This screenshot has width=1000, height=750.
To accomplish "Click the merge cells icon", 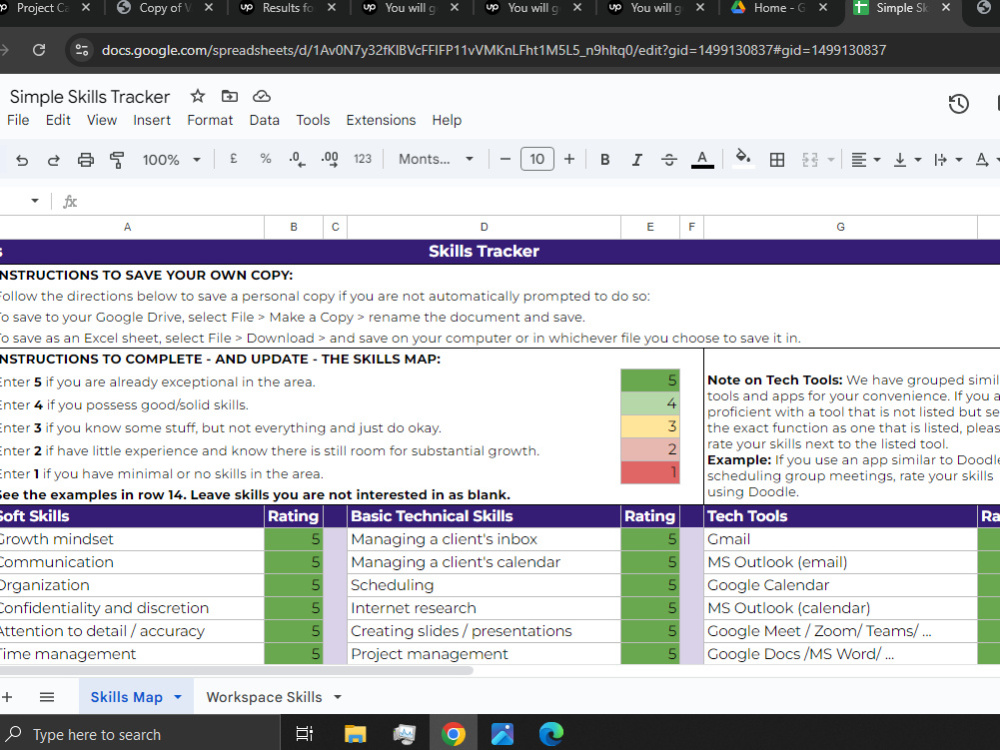I will coord(810,160).
